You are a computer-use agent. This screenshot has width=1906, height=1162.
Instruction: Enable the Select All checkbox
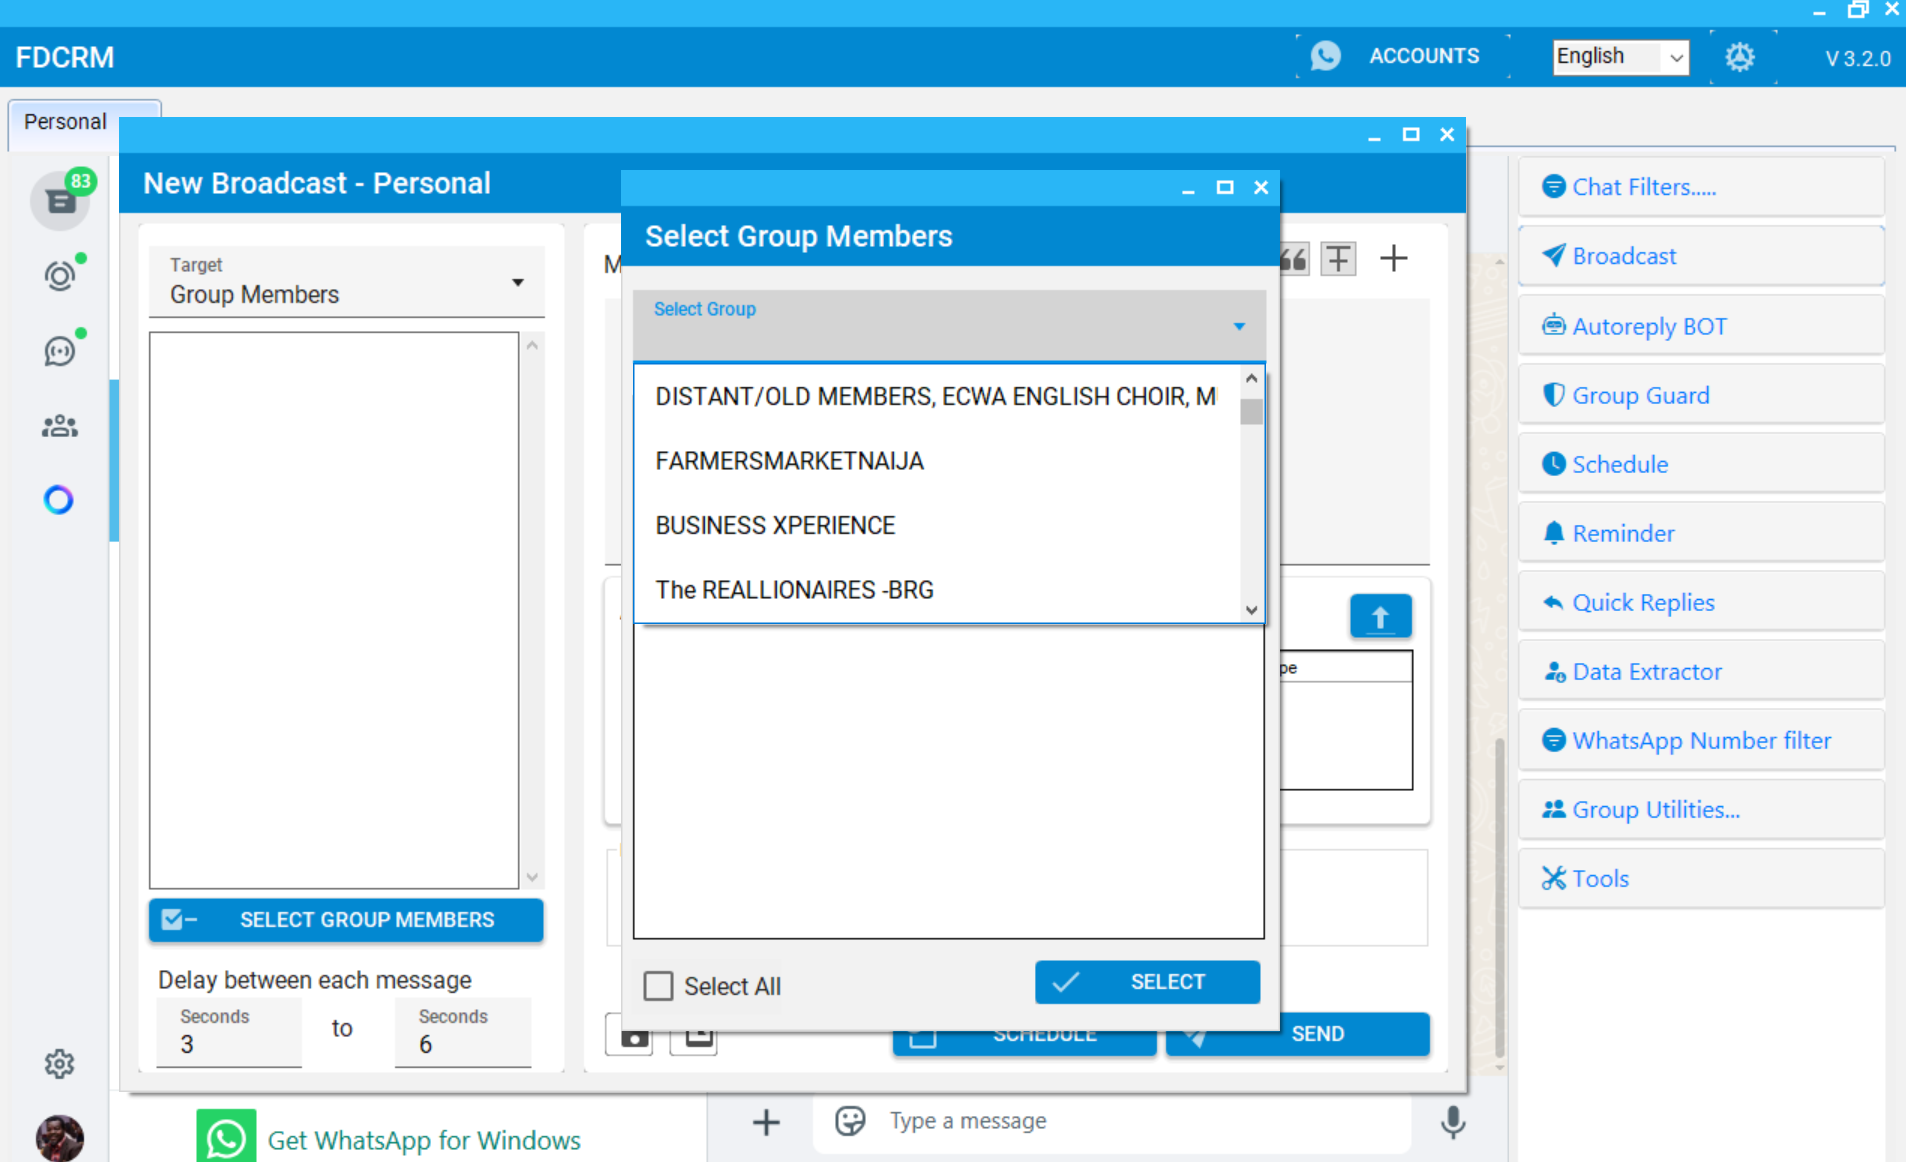tap(658, 986)
